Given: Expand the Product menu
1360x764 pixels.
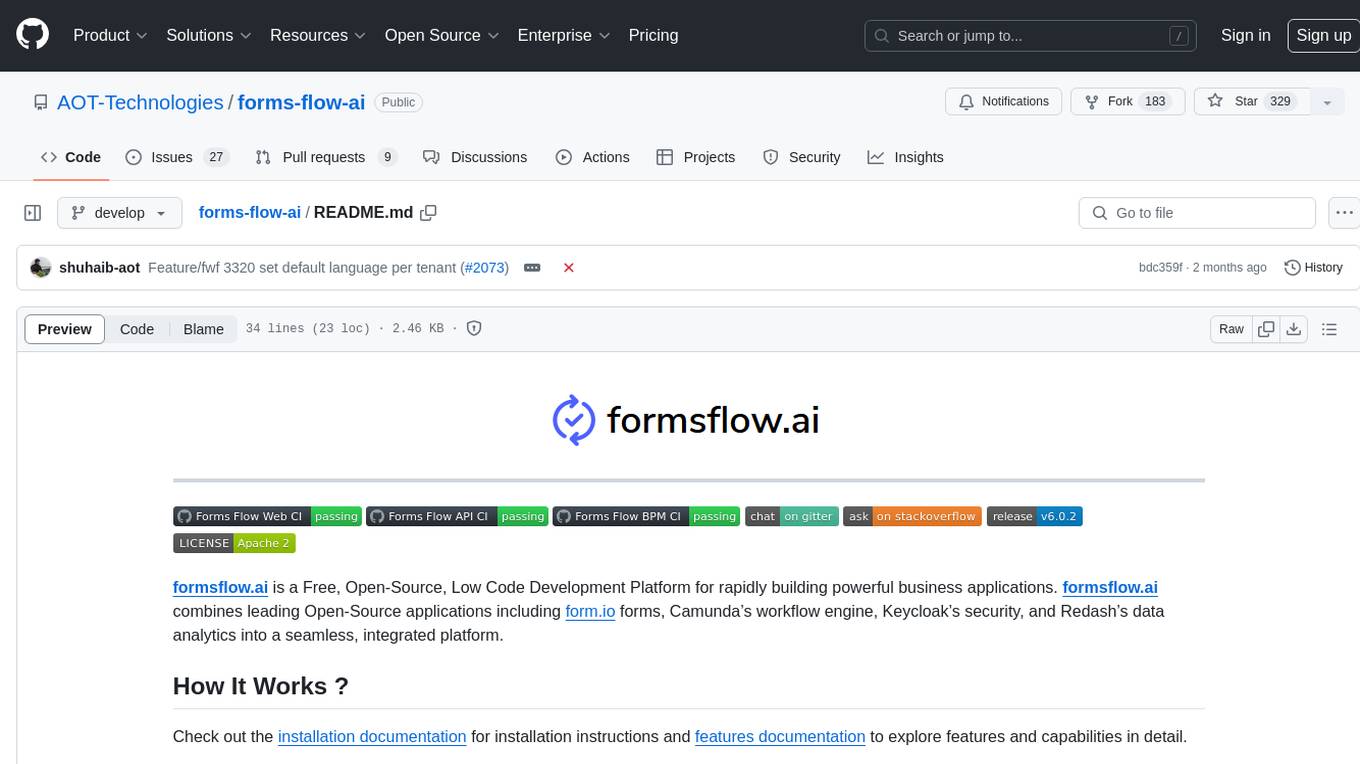Looking at the screenshot, I should (110, 35).
